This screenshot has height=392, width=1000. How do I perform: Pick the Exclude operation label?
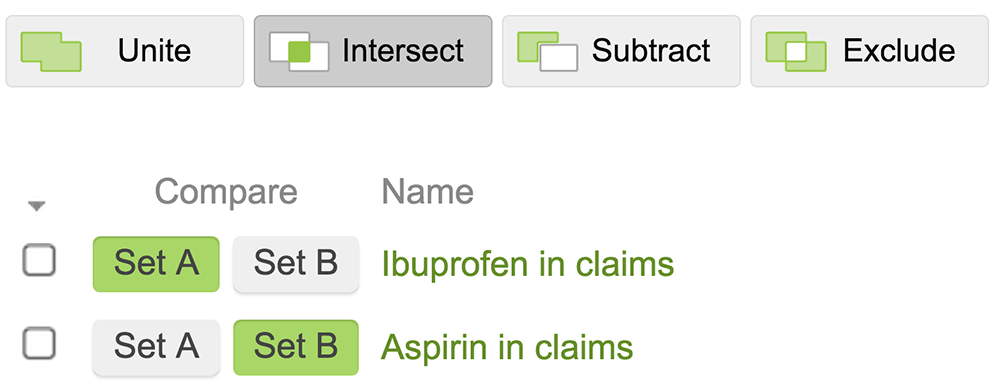tap(899, 51)
